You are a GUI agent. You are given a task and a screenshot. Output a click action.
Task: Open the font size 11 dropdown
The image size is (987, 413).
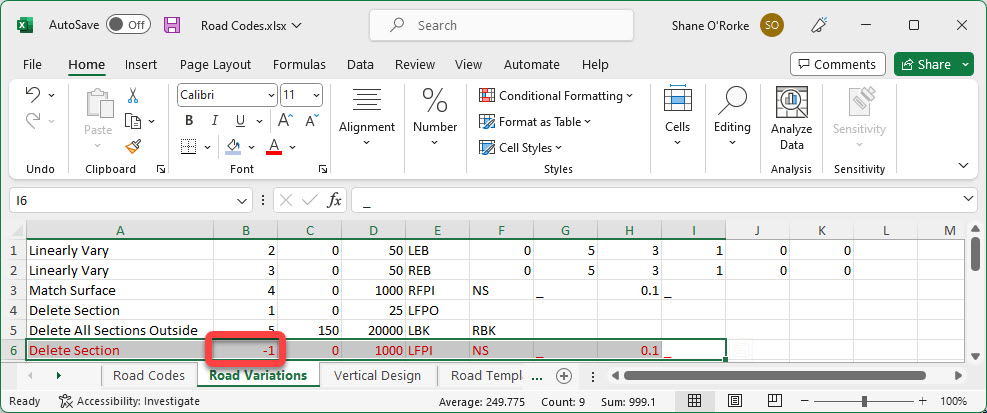tap(316, 96)
